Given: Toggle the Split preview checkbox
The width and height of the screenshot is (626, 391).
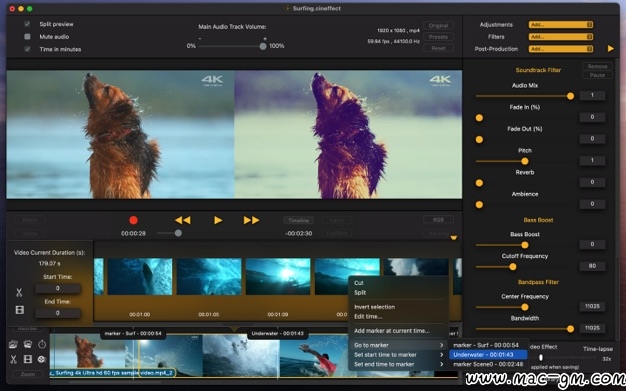Looking at the screenshot, I should point(27,24).
